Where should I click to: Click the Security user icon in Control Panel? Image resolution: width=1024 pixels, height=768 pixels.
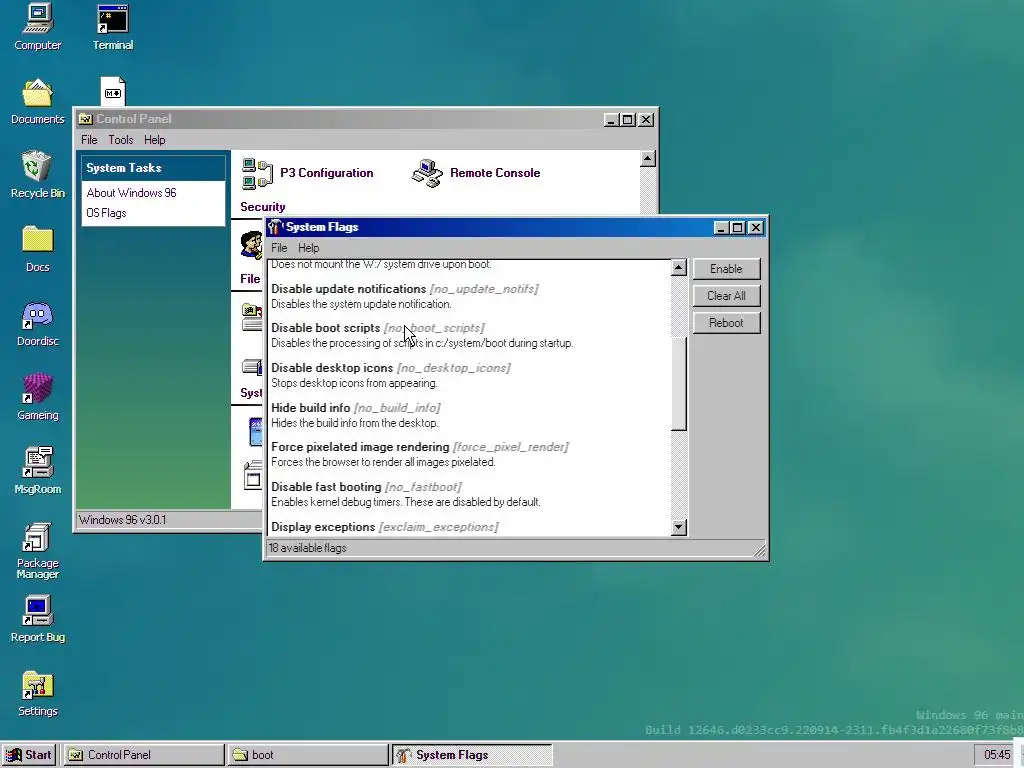[251, 245]
